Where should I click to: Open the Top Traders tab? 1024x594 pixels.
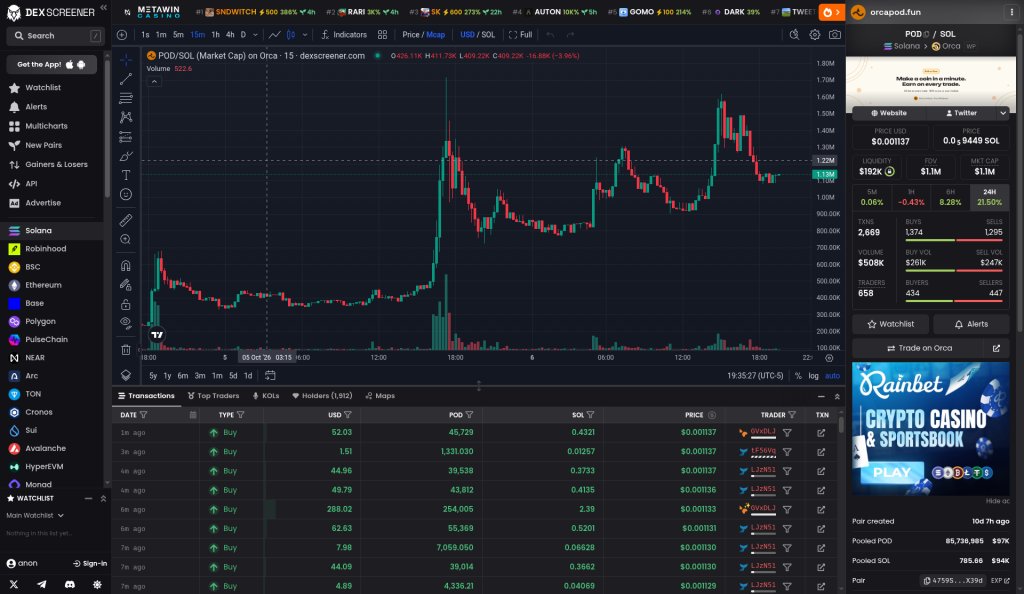point(213,396)
